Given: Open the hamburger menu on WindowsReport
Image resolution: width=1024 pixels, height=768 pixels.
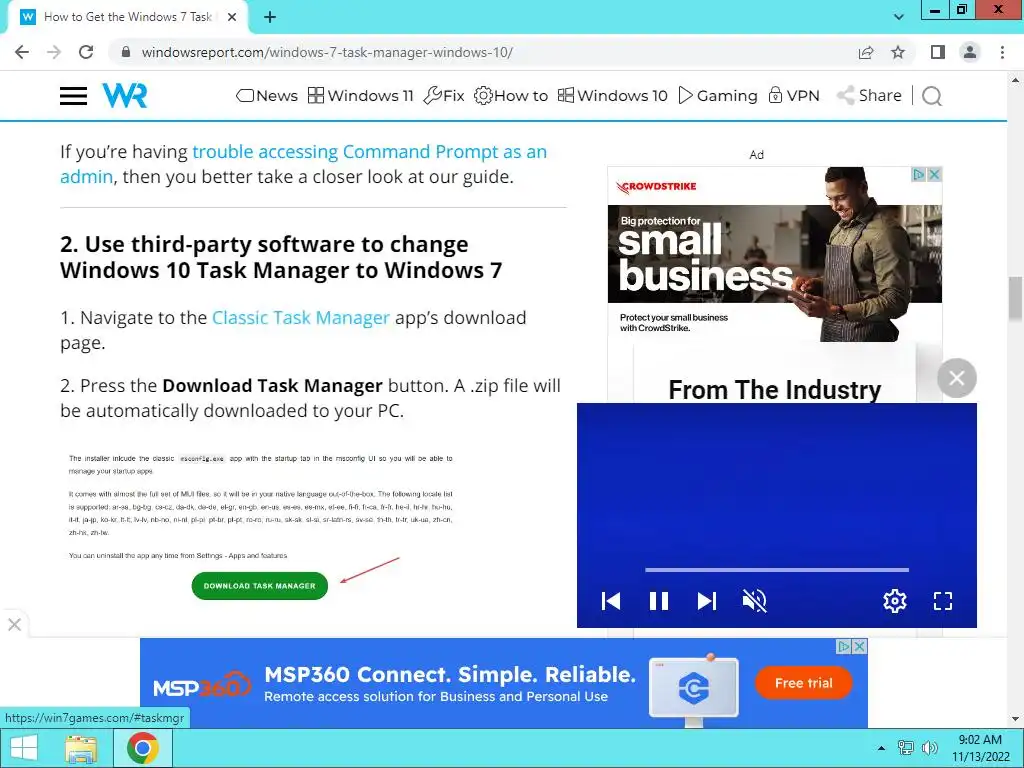Looking at the screenshot, I should tap(73, 96).
